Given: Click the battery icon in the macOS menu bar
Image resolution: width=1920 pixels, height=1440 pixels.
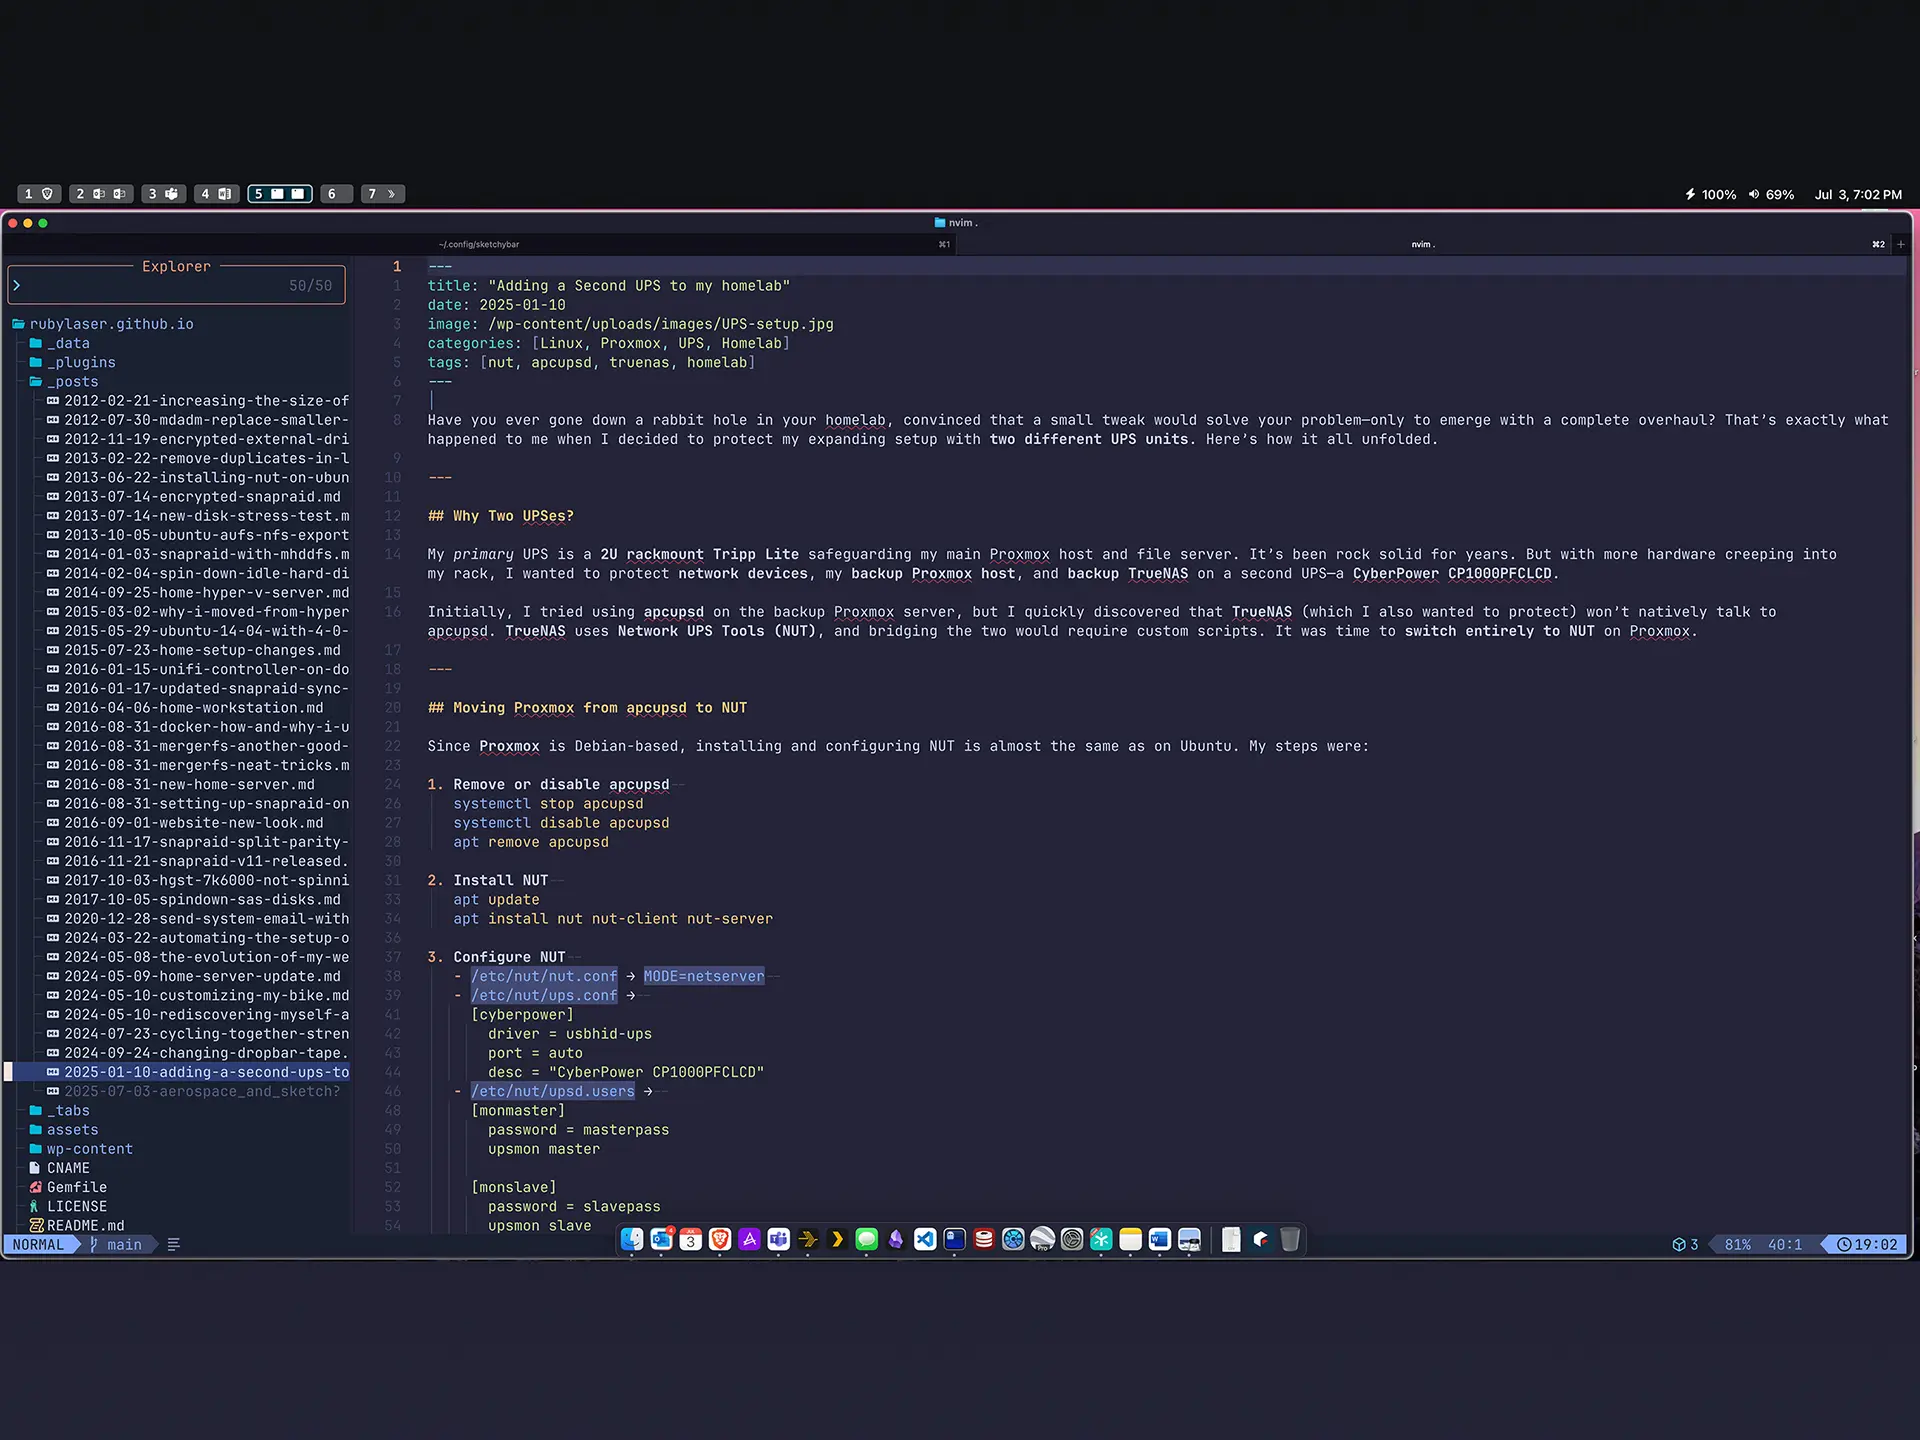Looking at the screenshot, I should coord(1692,194).
